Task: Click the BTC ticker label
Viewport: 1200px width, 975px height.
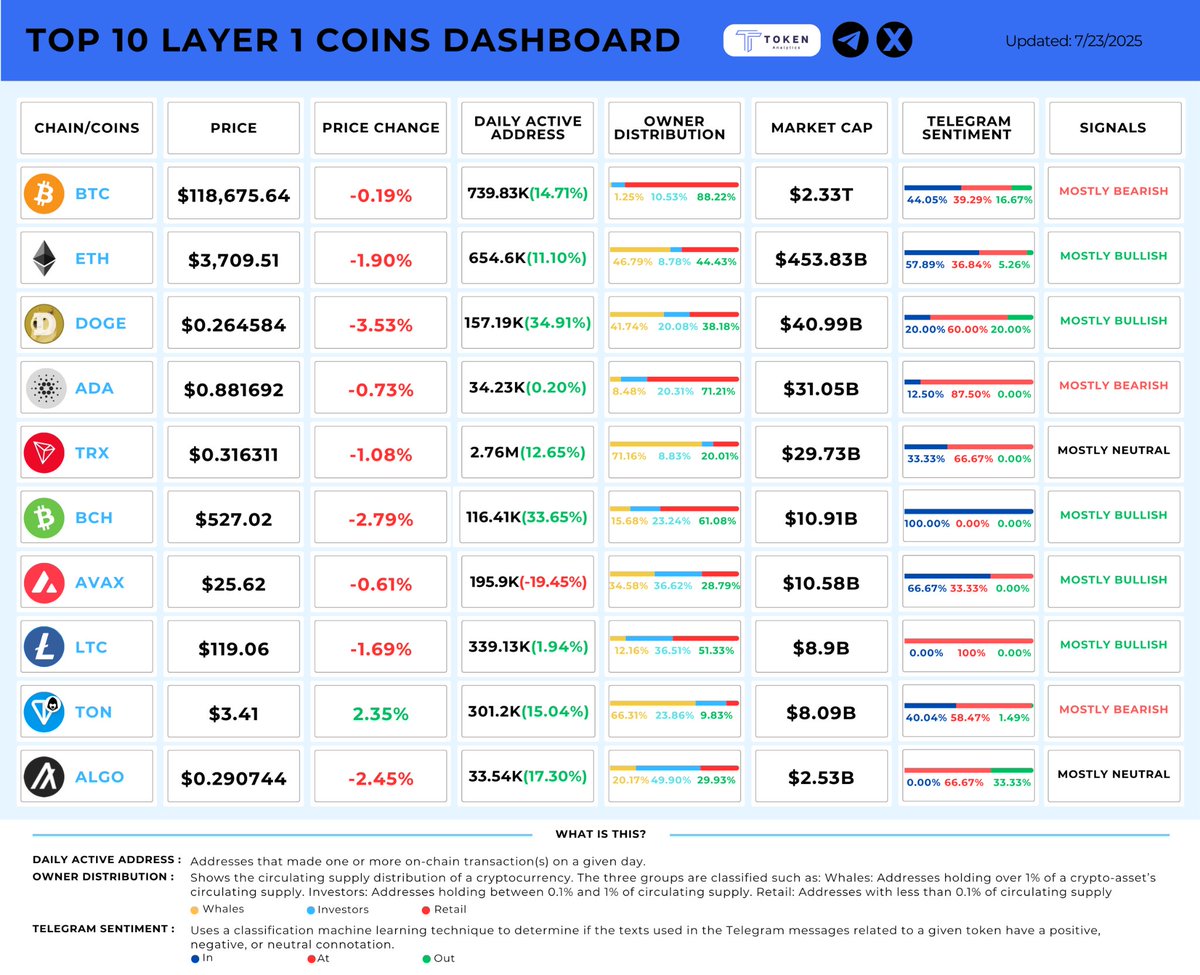Action: tap(92, 194)
